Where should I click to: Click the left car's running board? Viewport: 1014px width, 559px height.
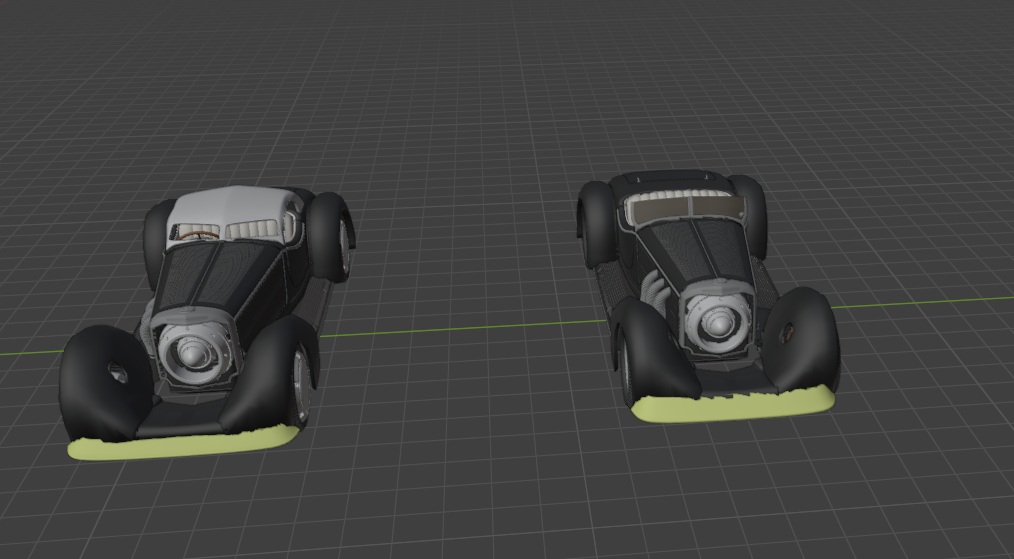coord(322,298)
